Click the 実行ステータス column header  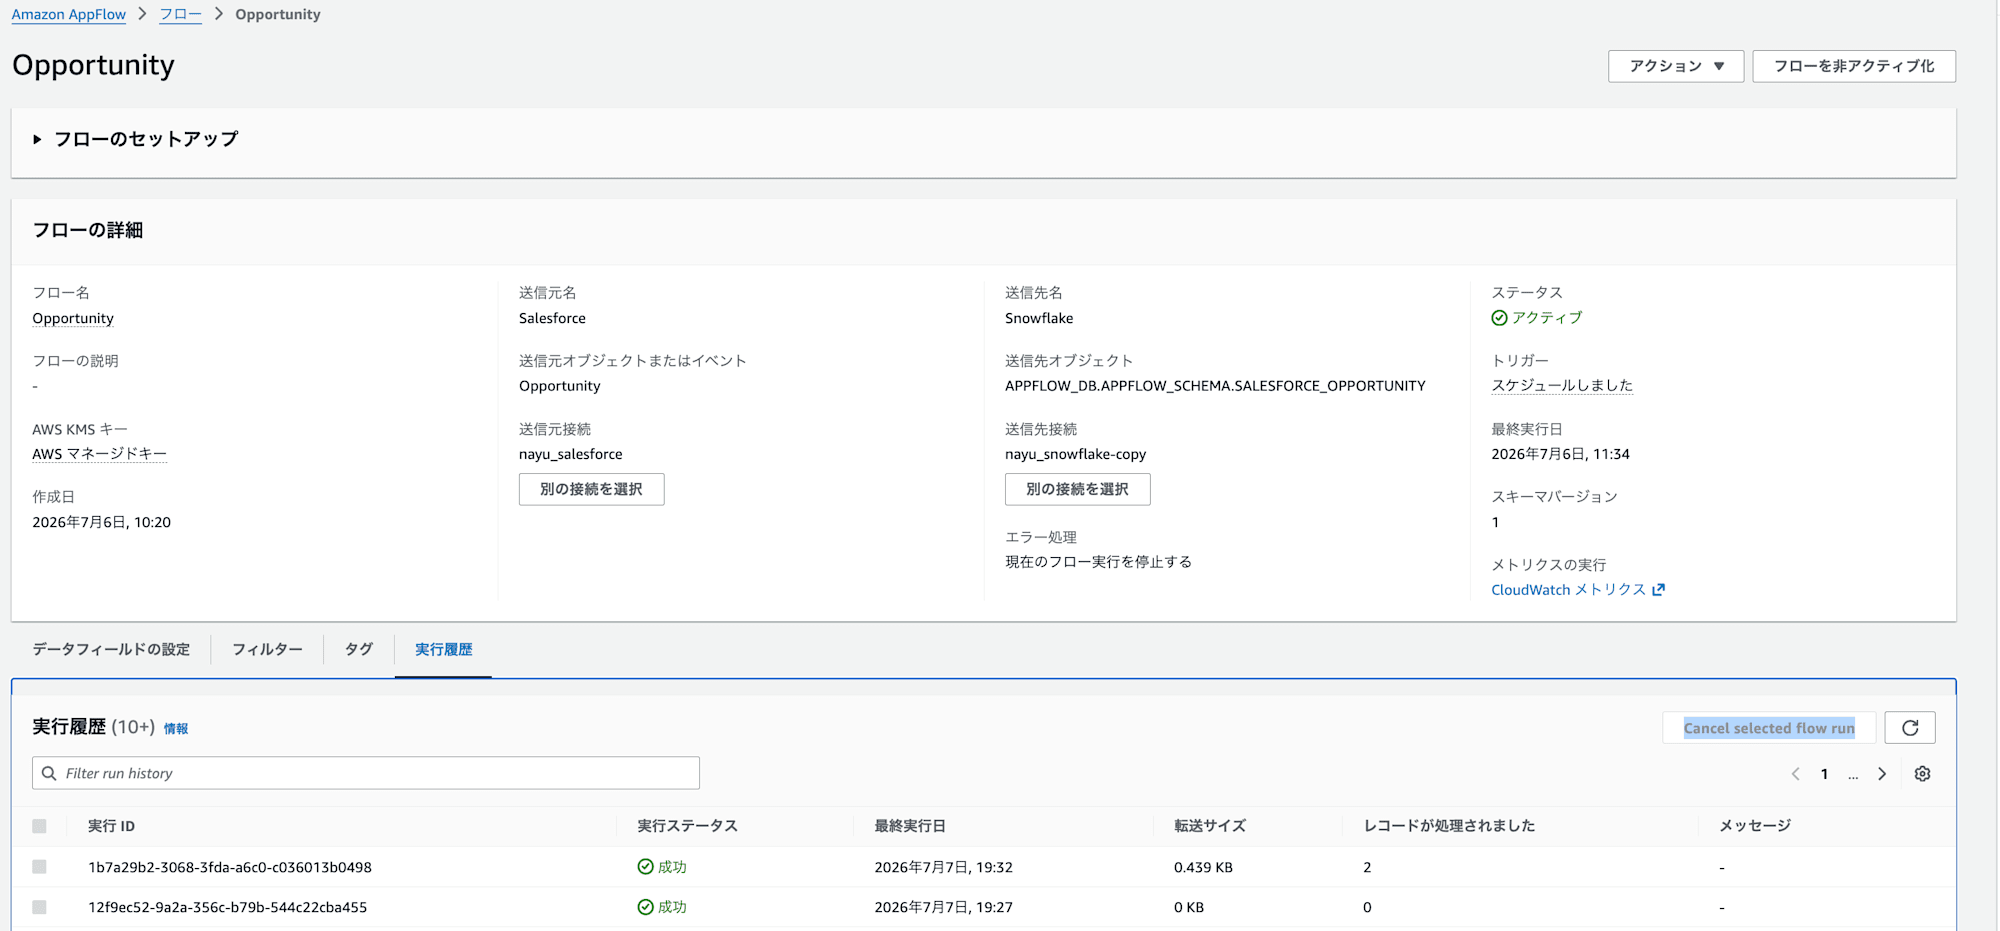click(x=687, y=826)
